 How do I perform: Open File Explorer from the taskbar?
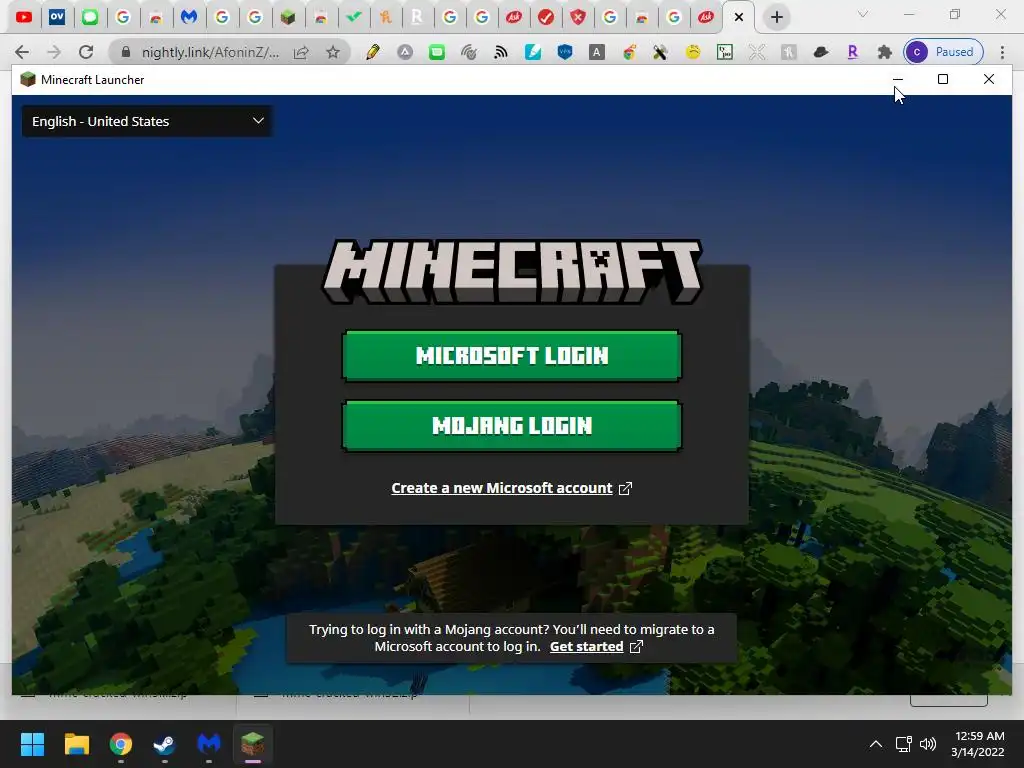pyautogui.click(x=76, y=744)
